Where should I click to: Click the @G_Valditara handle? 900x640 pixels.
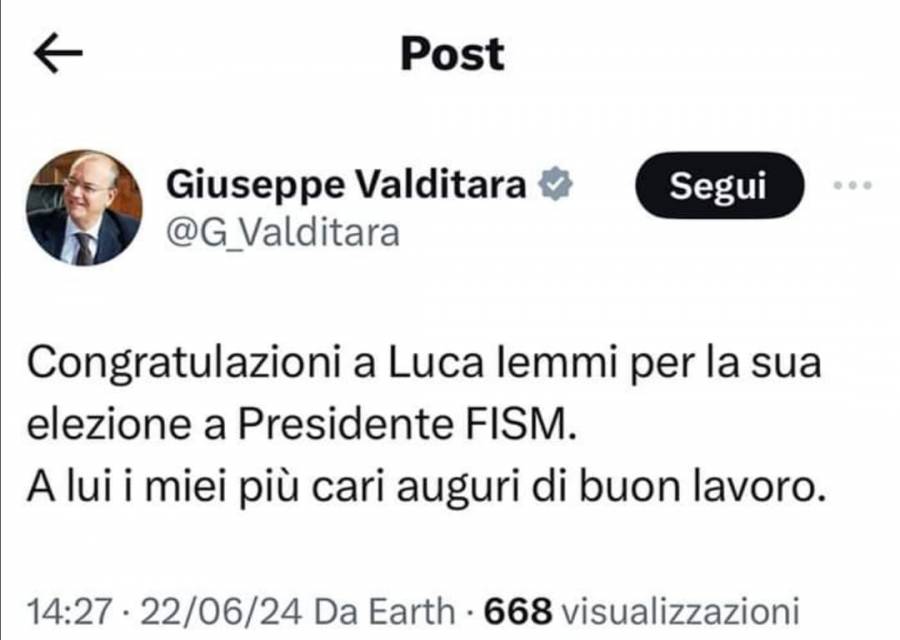[282, 232]
